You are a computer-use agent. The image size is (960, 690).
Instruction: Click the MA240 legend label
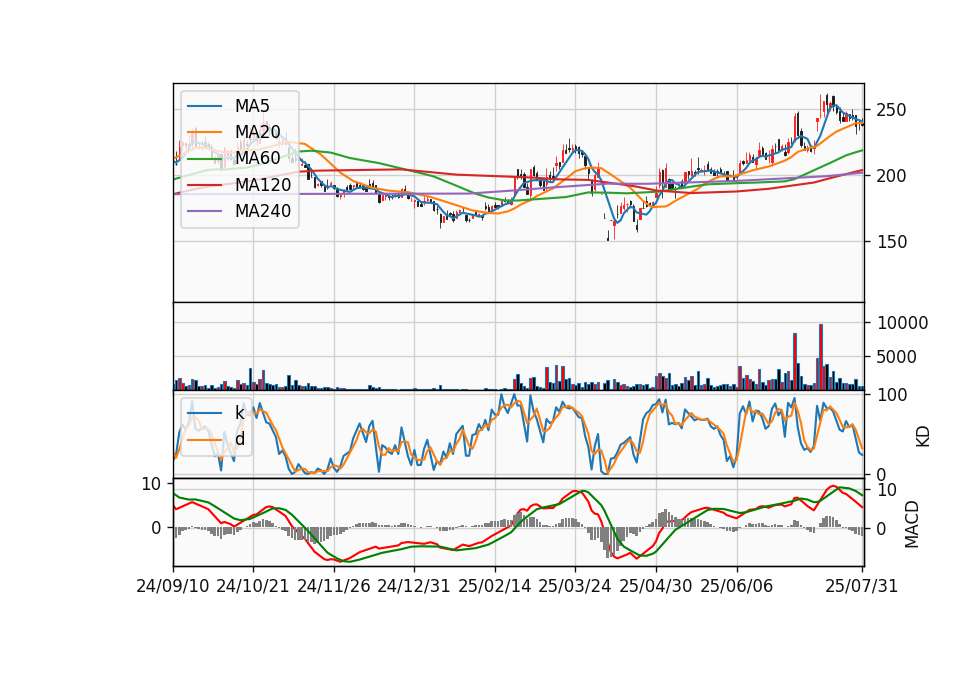coord(263,211)
